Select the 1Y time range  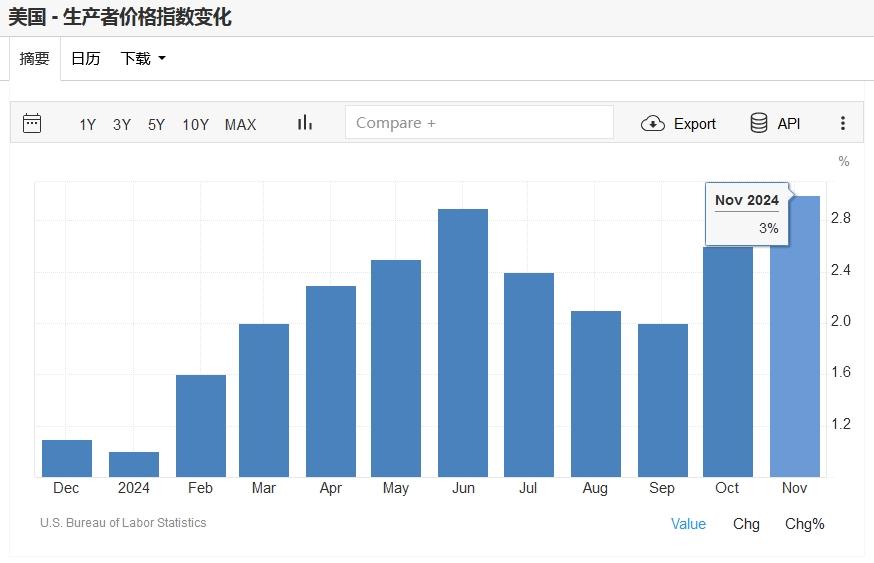(x=88, y=124)
